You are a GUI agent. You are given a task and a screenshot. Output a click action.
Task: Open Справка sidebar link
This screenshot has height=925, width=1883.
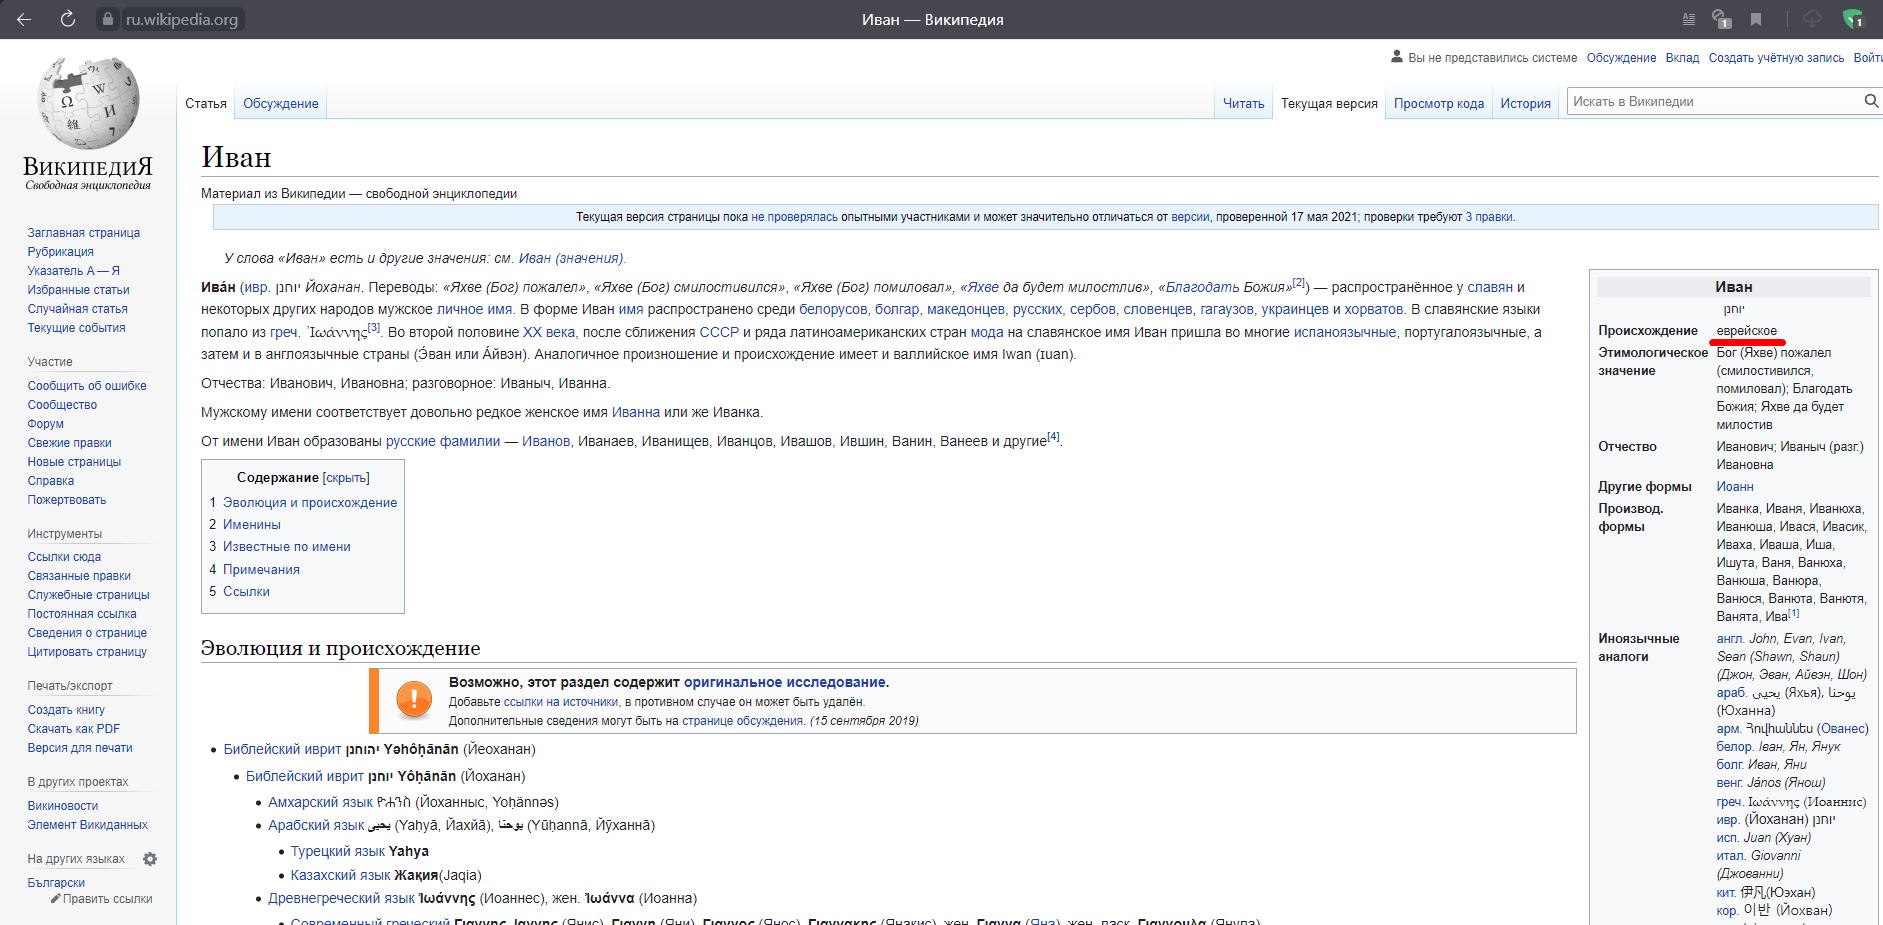tap(51, 481)
